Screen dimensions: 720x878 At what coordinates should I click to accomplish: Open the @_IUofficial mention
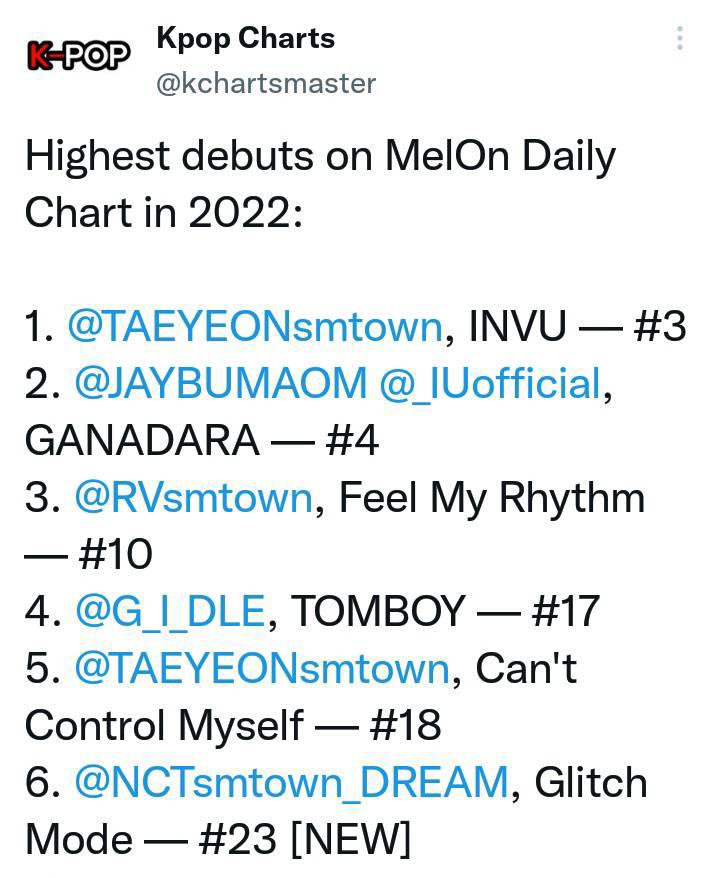coord(490,384)
